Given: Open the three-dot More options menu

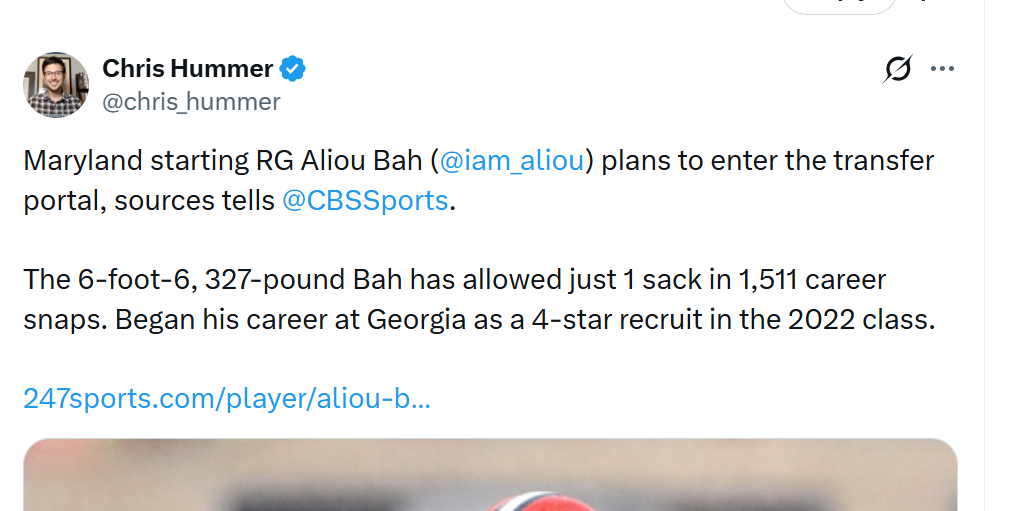Looking at the screenshot, I should 942,69.
